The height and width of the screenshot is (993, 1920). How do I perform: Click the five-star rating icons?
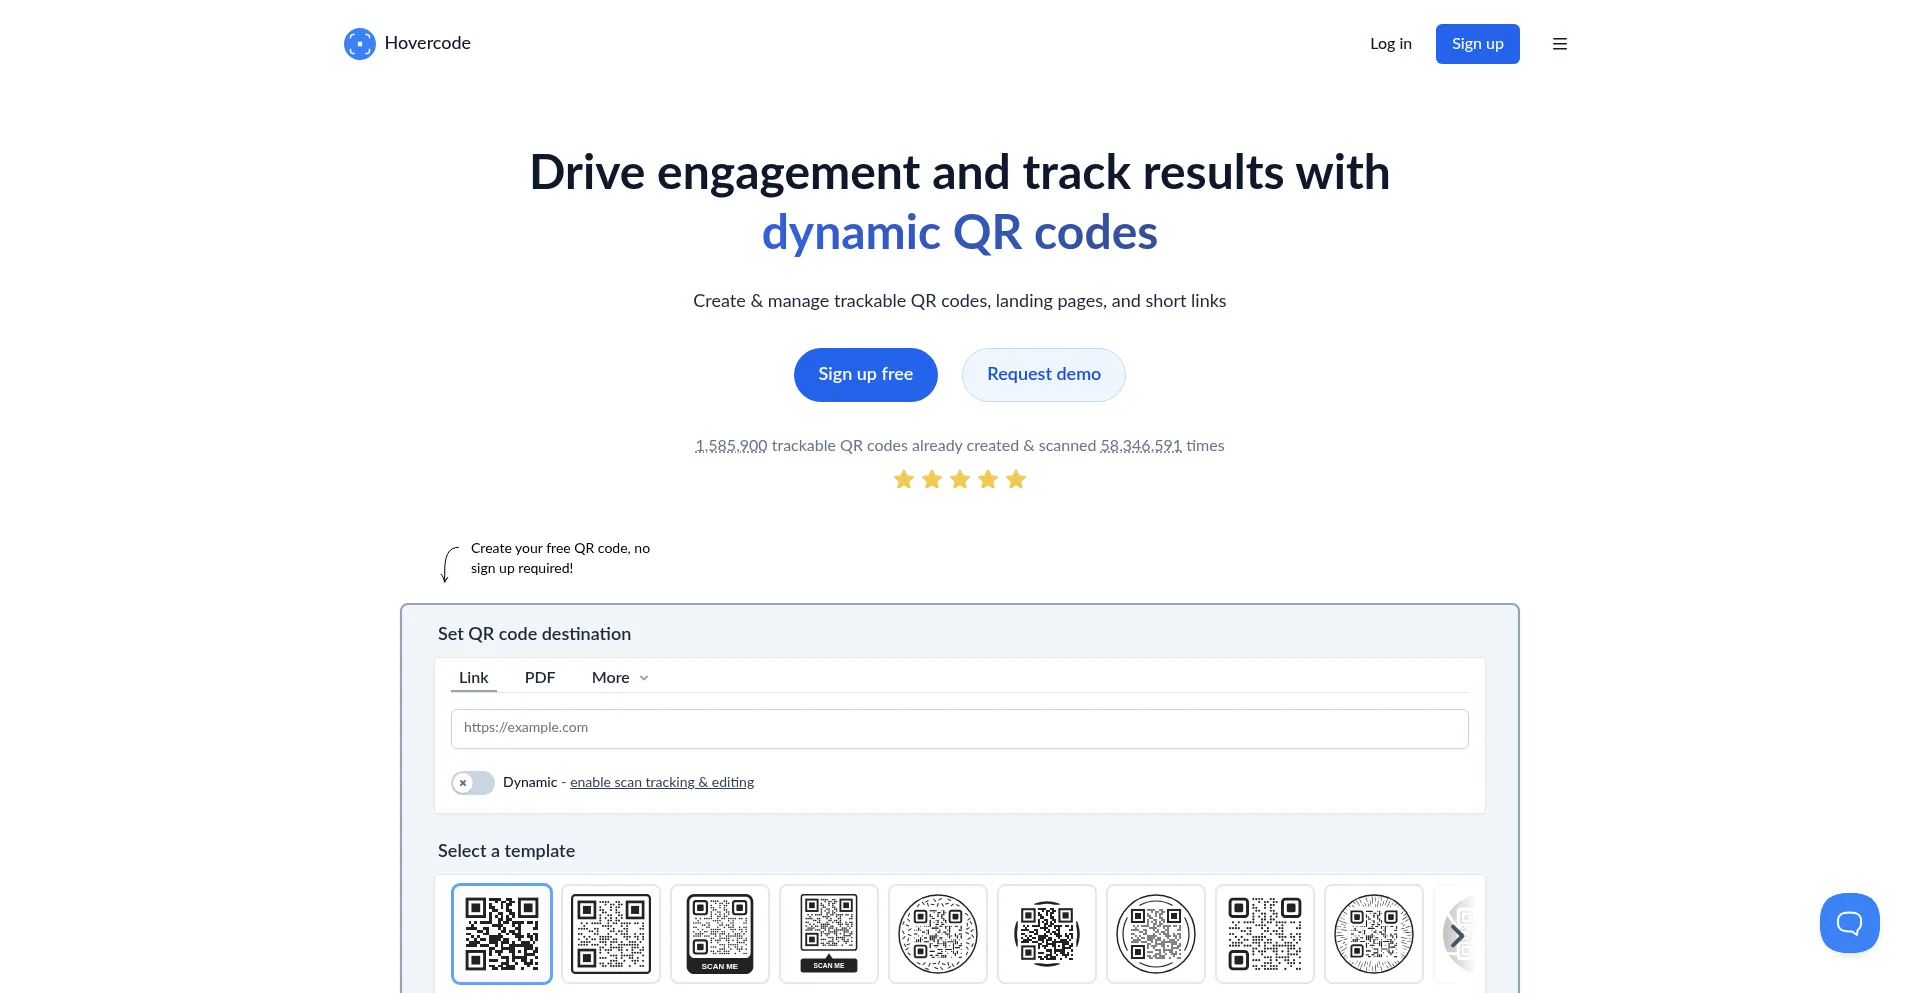click(x=960, y=480)
